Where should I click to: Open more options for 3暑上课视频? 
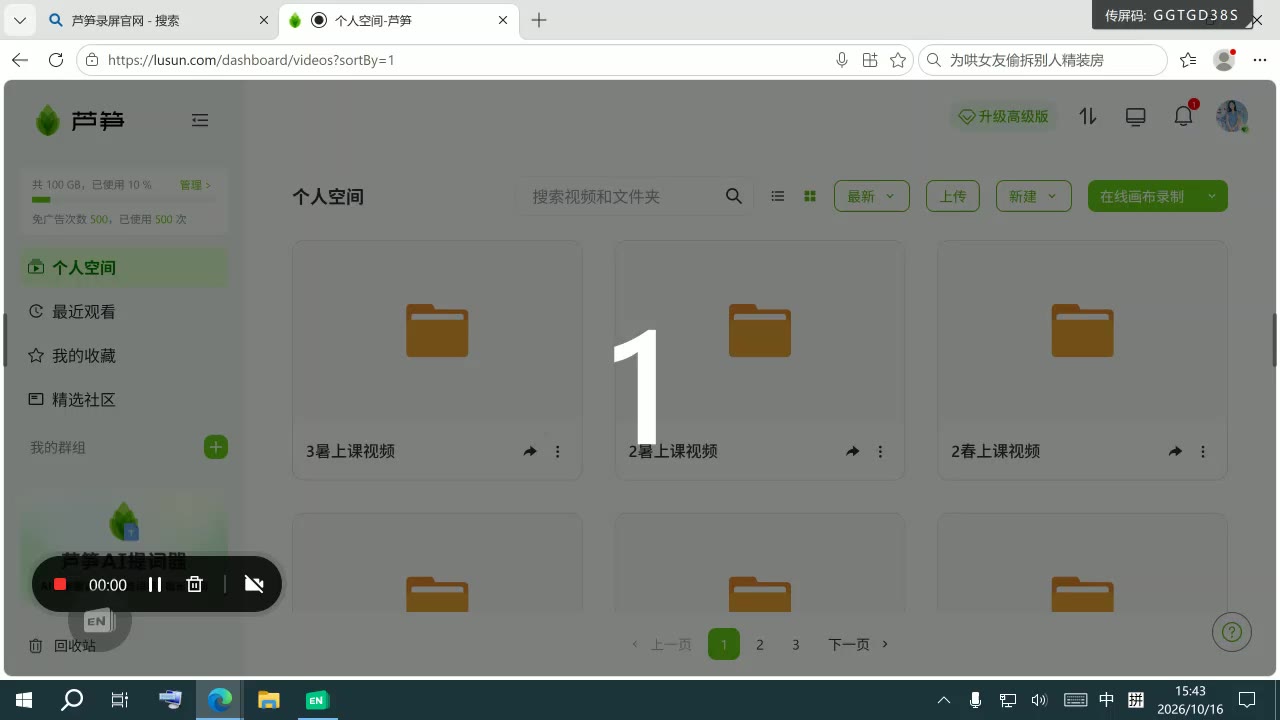coord(558,451)
